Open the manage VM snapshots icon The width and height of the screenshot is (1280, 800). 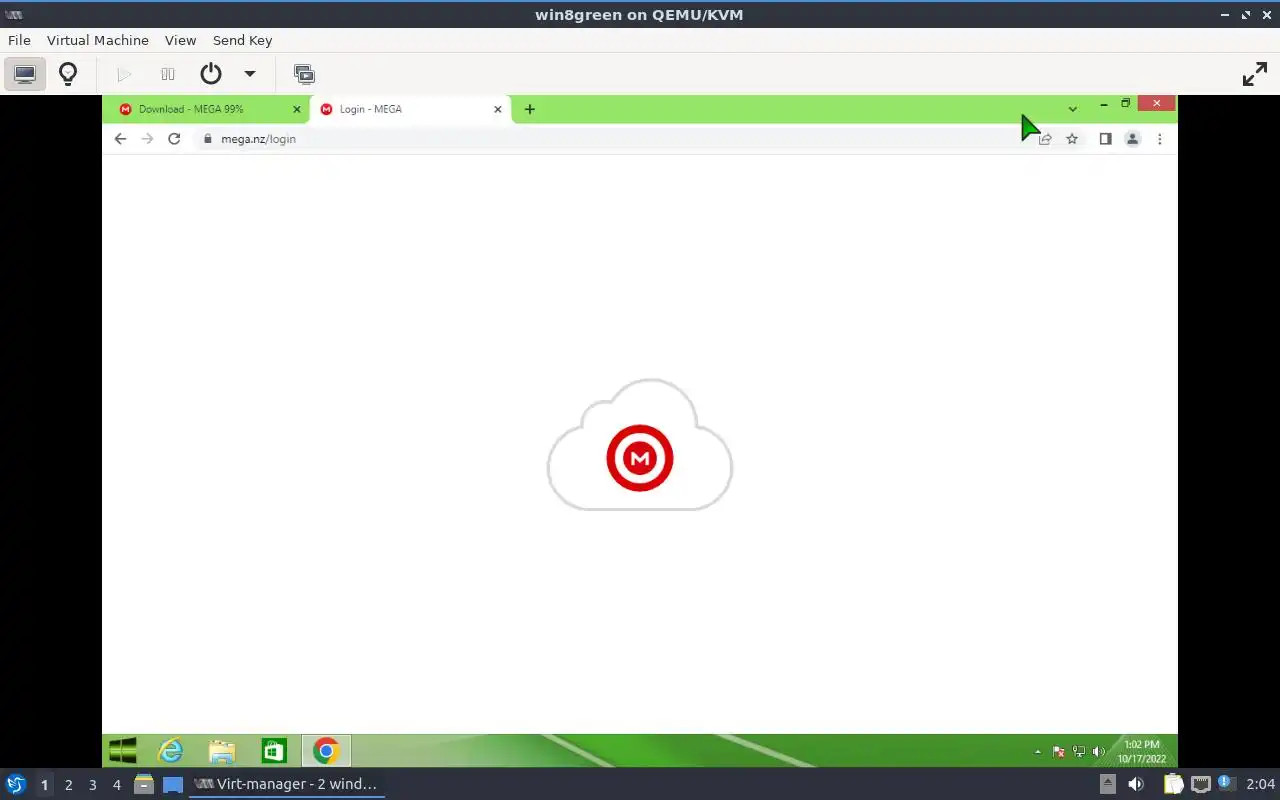tap(304, 74)
